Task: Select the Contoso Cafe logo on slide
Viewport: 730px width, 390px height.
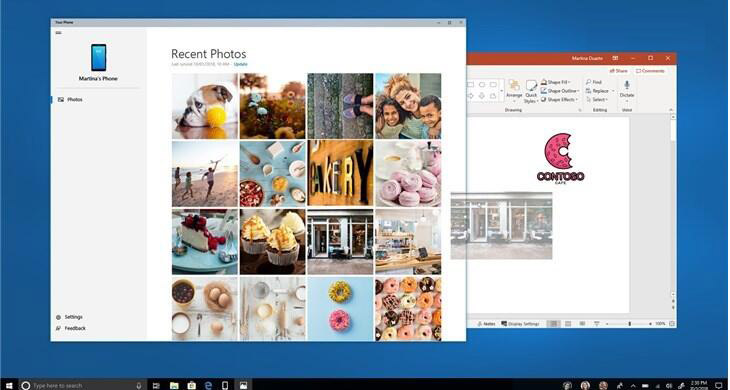Action: coord(560,159)
